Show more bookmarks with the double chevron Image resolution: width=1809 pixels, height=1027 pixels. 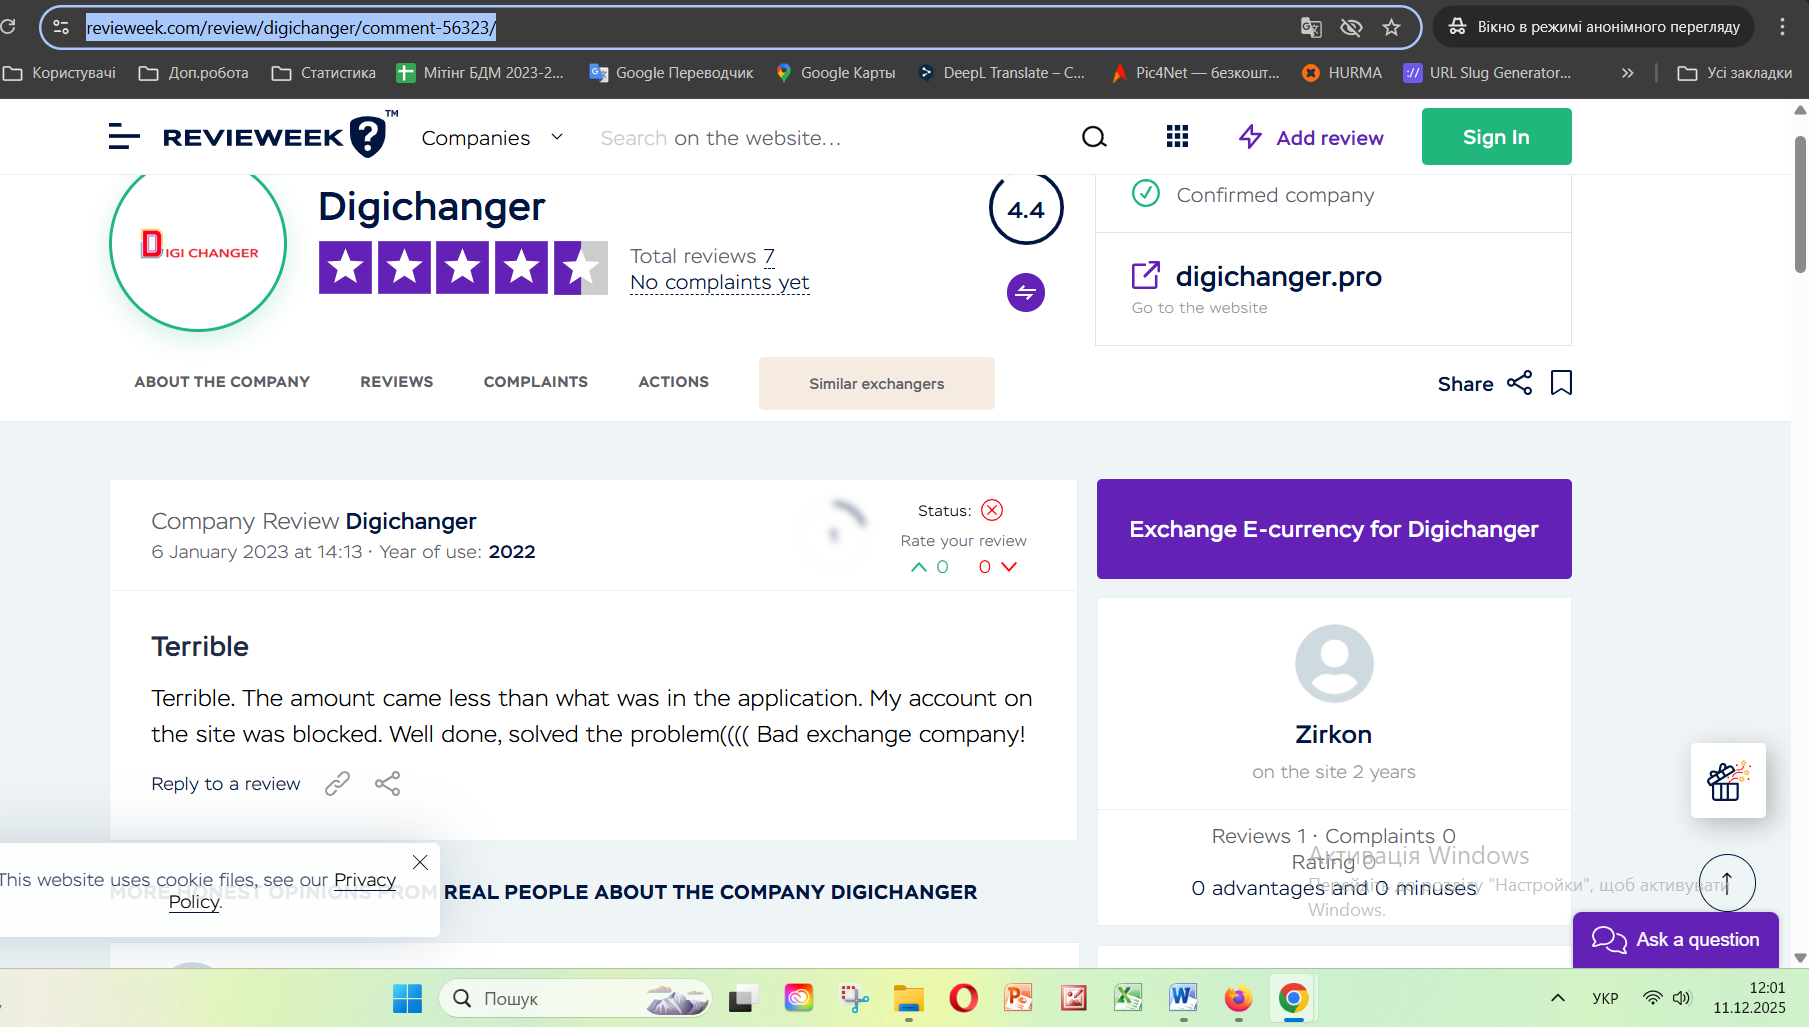pyautogui.click(x=1628, y=73)
